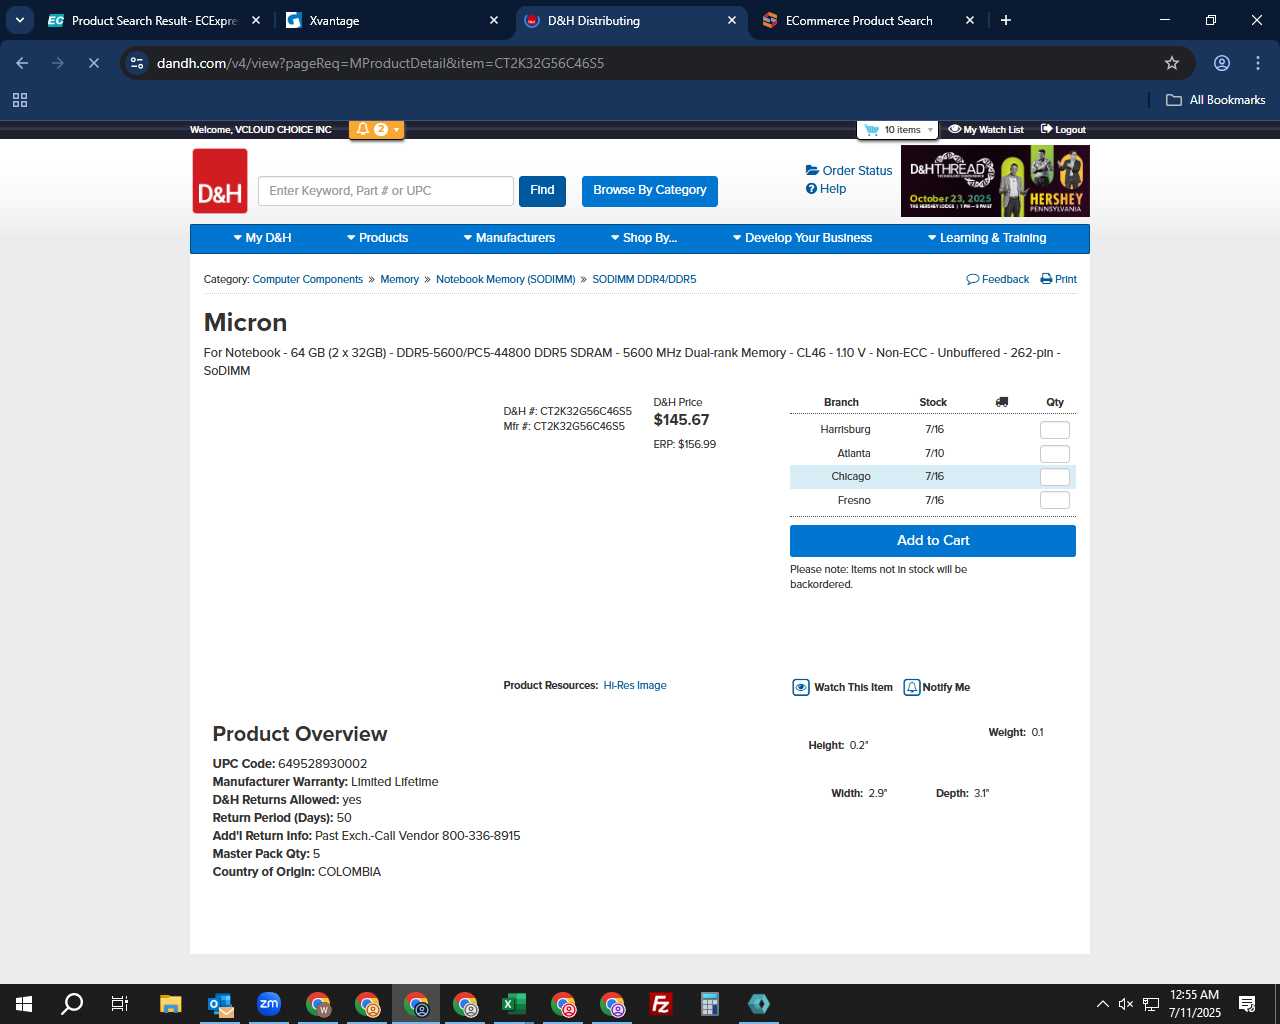The height and width of the screenshot is (1024, 1280).
Task: Open the Hi-Res Image link
Action: click(x=635, y=686)
